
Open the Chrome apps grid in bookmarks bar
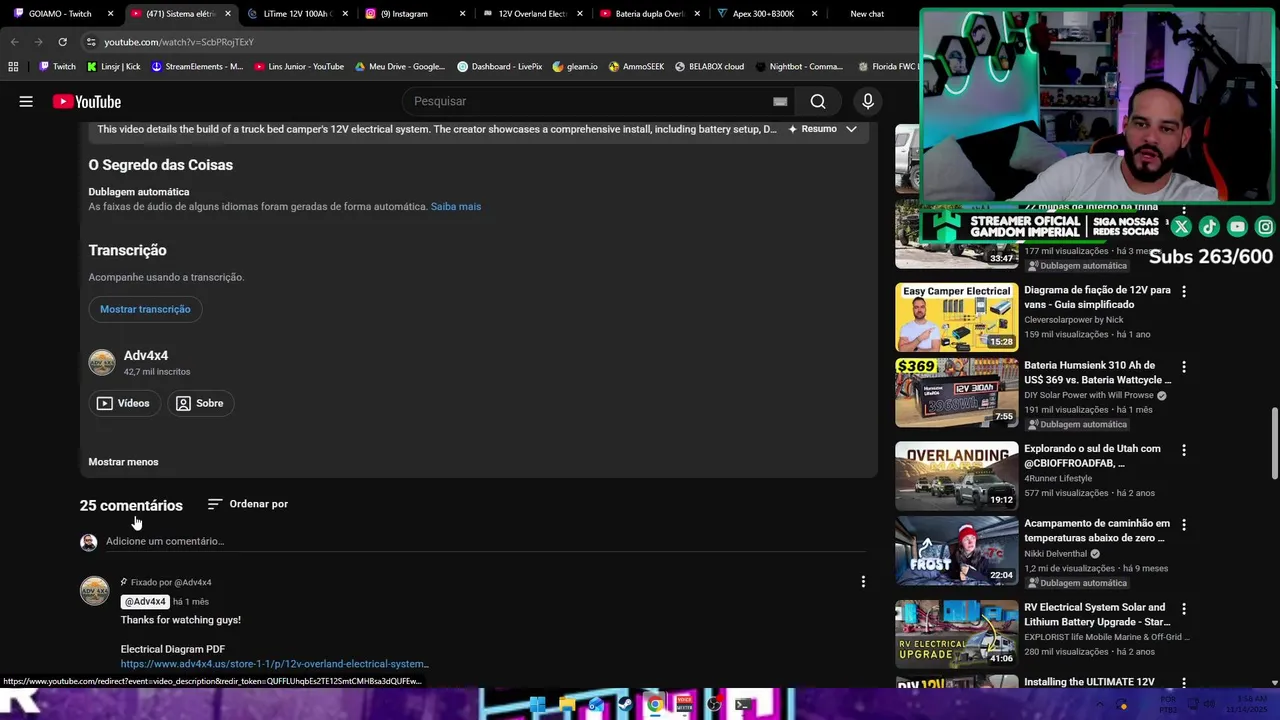[13, 67]
